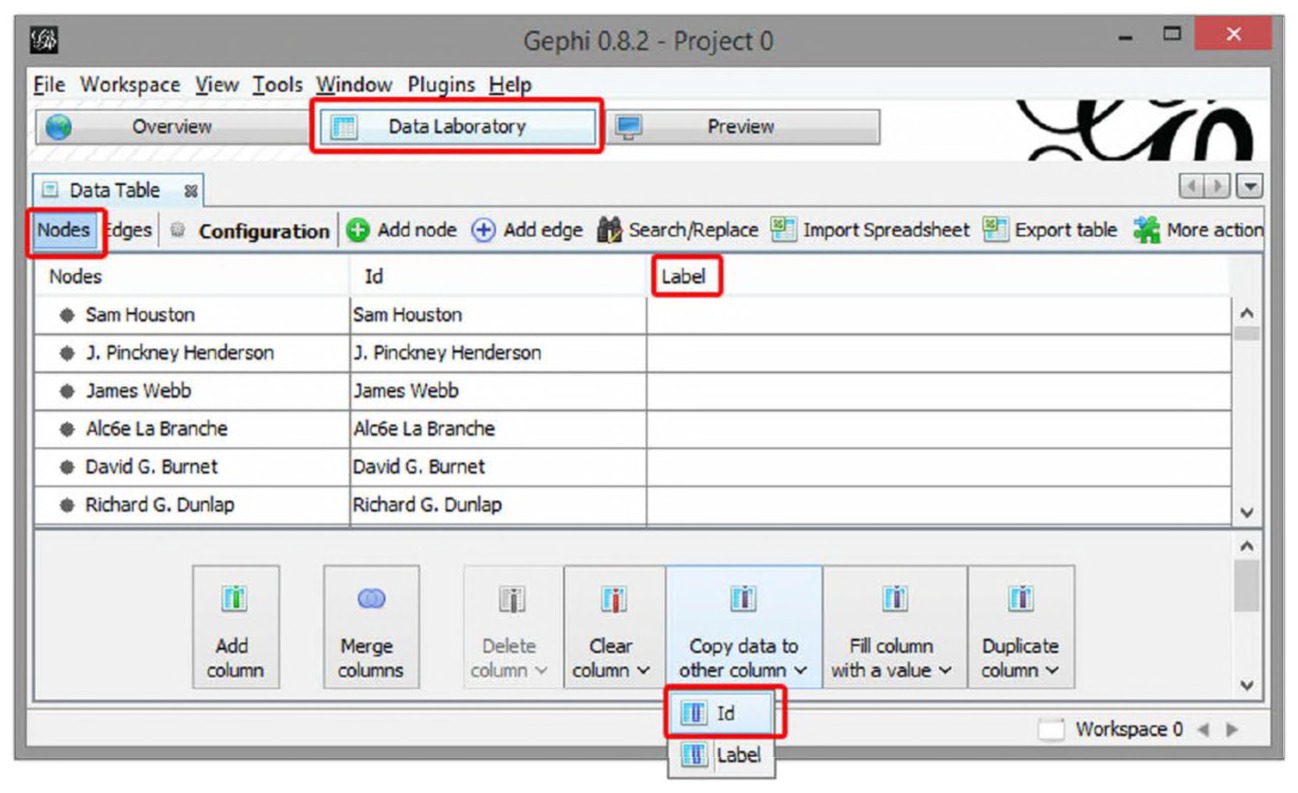The width and height of the screenshot is (1298, 793).
Task: Click the Add node button
Action: tap(401, 230)
